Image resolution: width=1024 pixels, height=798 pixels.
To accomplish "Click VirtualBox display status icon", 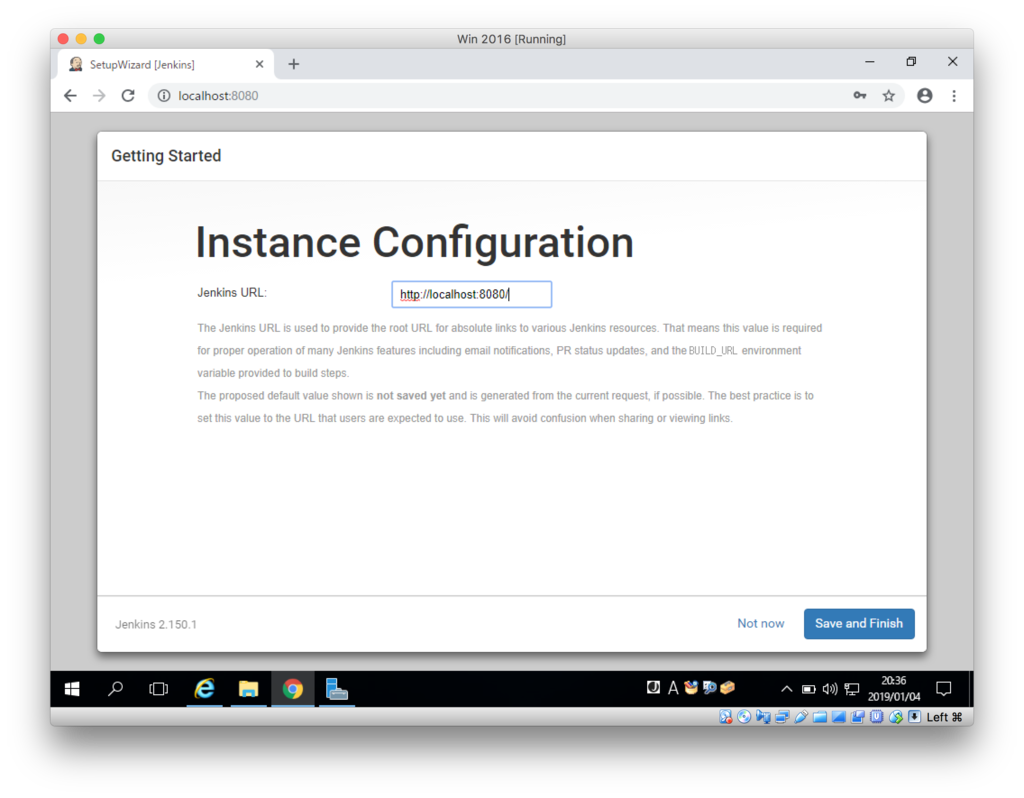I will pos(839,716).
